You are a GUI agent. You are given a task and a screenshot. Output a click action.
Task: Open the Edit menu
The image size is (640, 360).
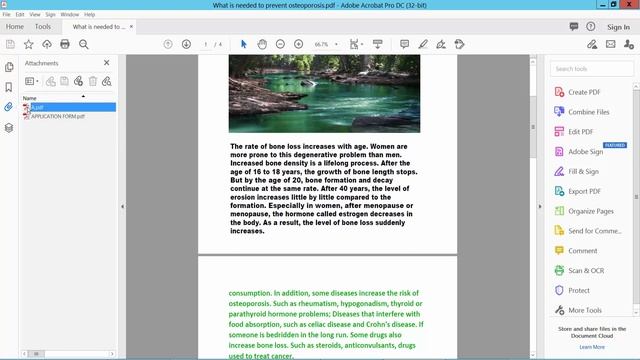pos(20,14)
